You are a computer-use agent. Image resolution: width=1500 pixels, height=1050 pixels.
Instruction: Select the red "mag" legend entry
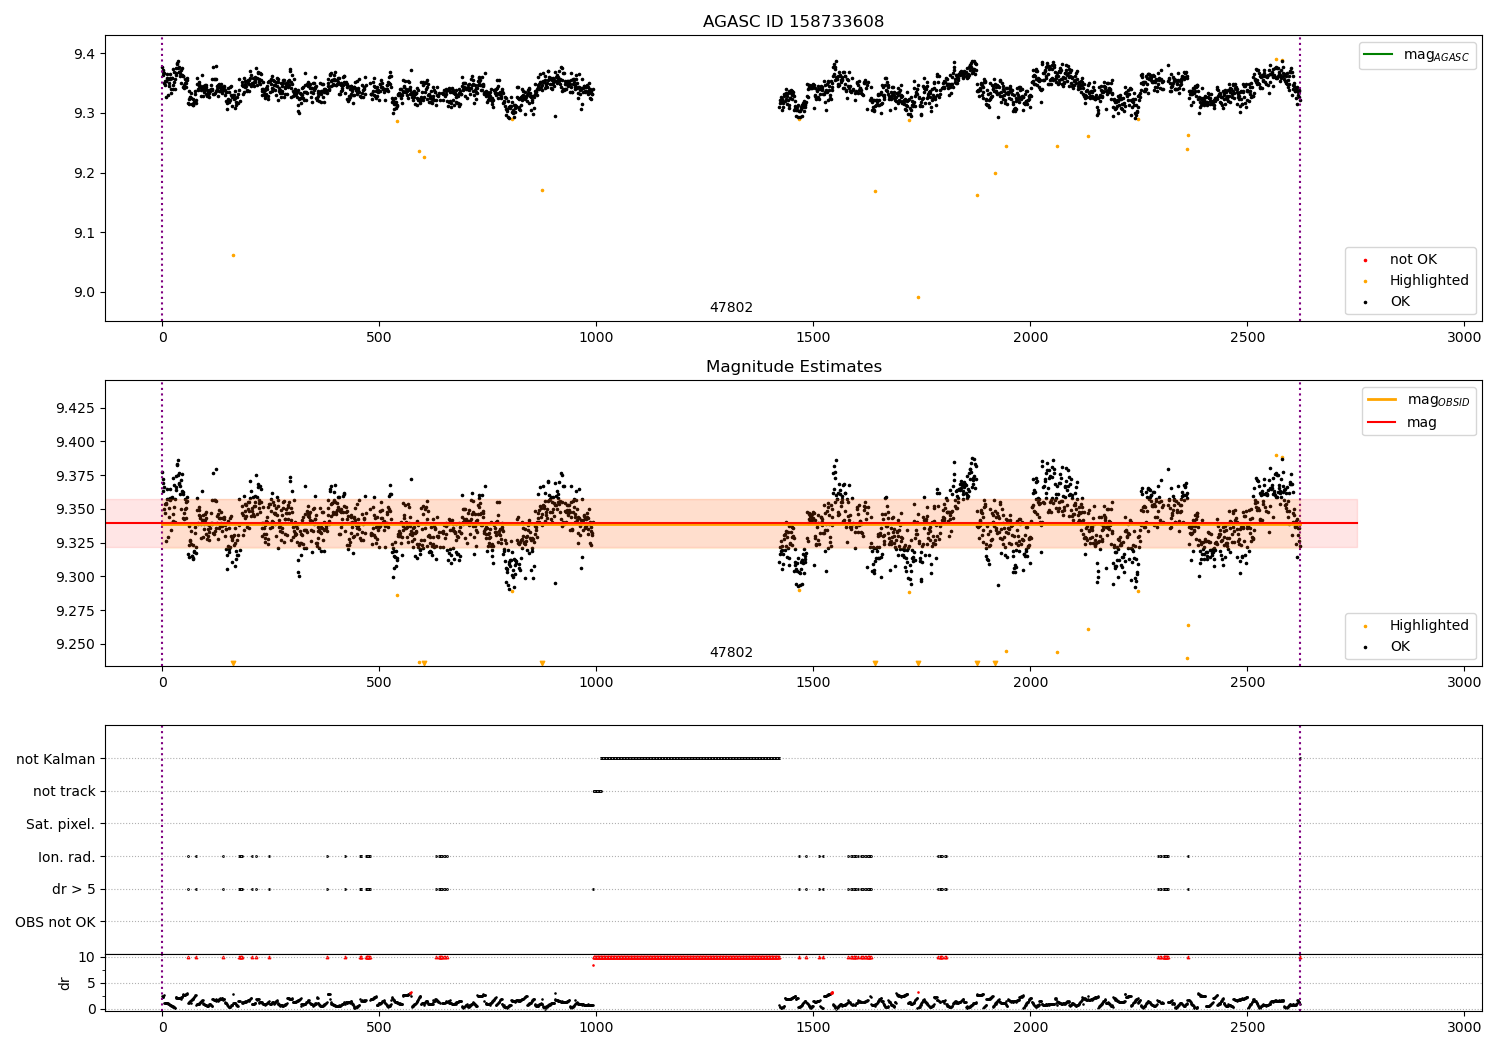tap(1402, 422)
